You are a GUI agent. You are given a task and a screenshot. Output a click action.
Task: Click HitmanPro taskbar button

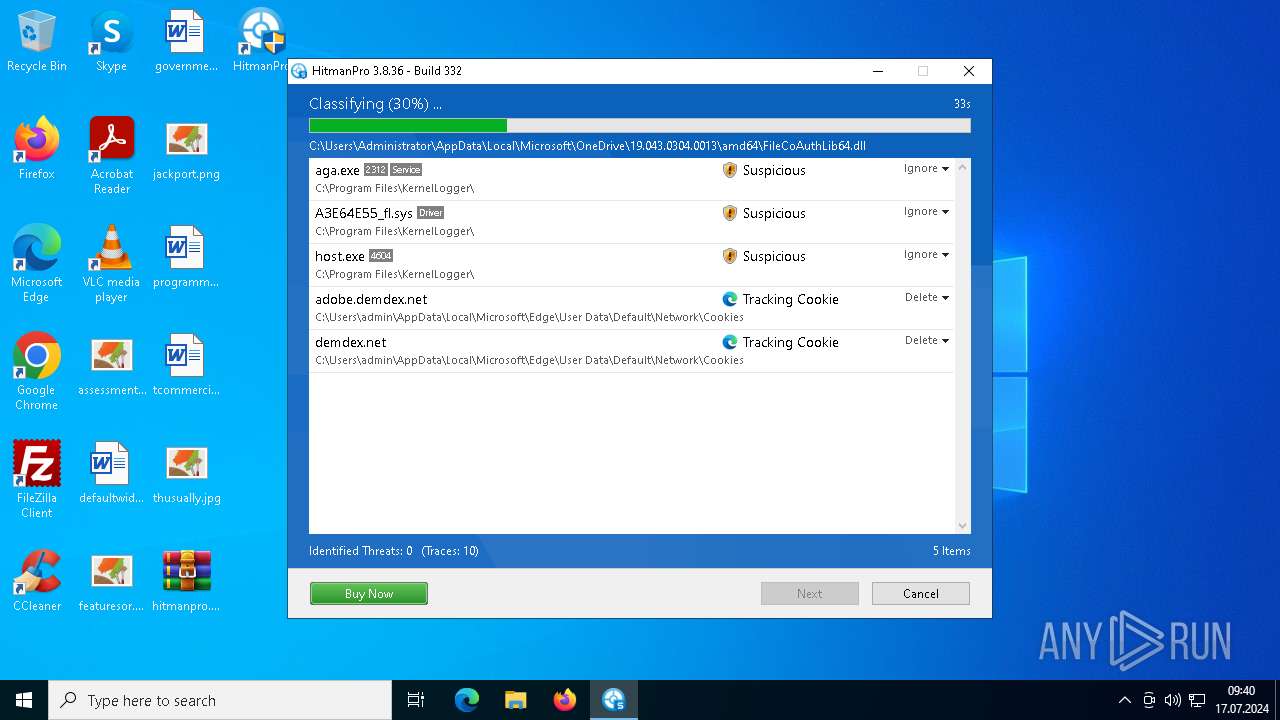pos(614,700)
